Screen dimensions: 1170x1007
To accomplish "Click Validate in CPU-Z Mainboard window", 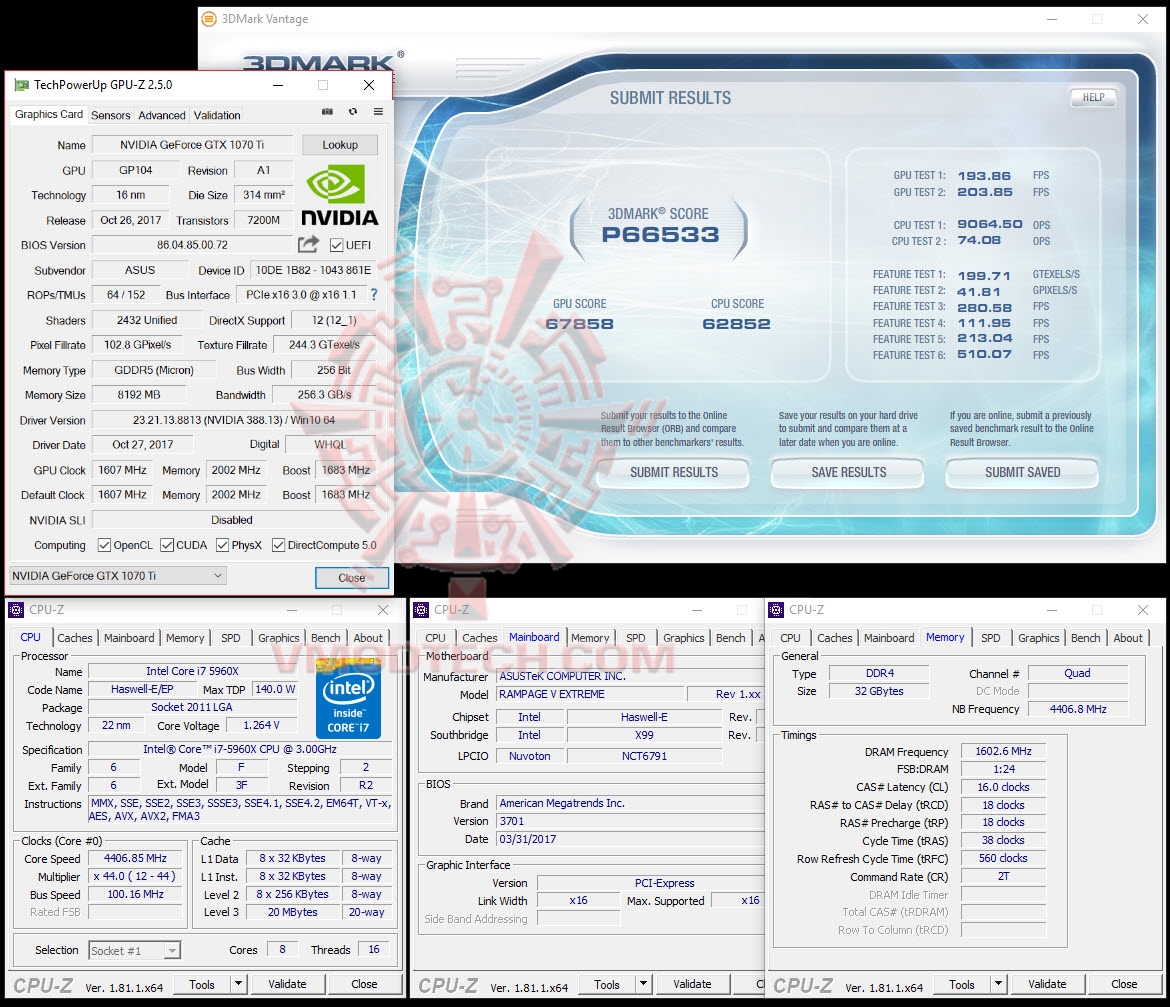I will (692, 984).
